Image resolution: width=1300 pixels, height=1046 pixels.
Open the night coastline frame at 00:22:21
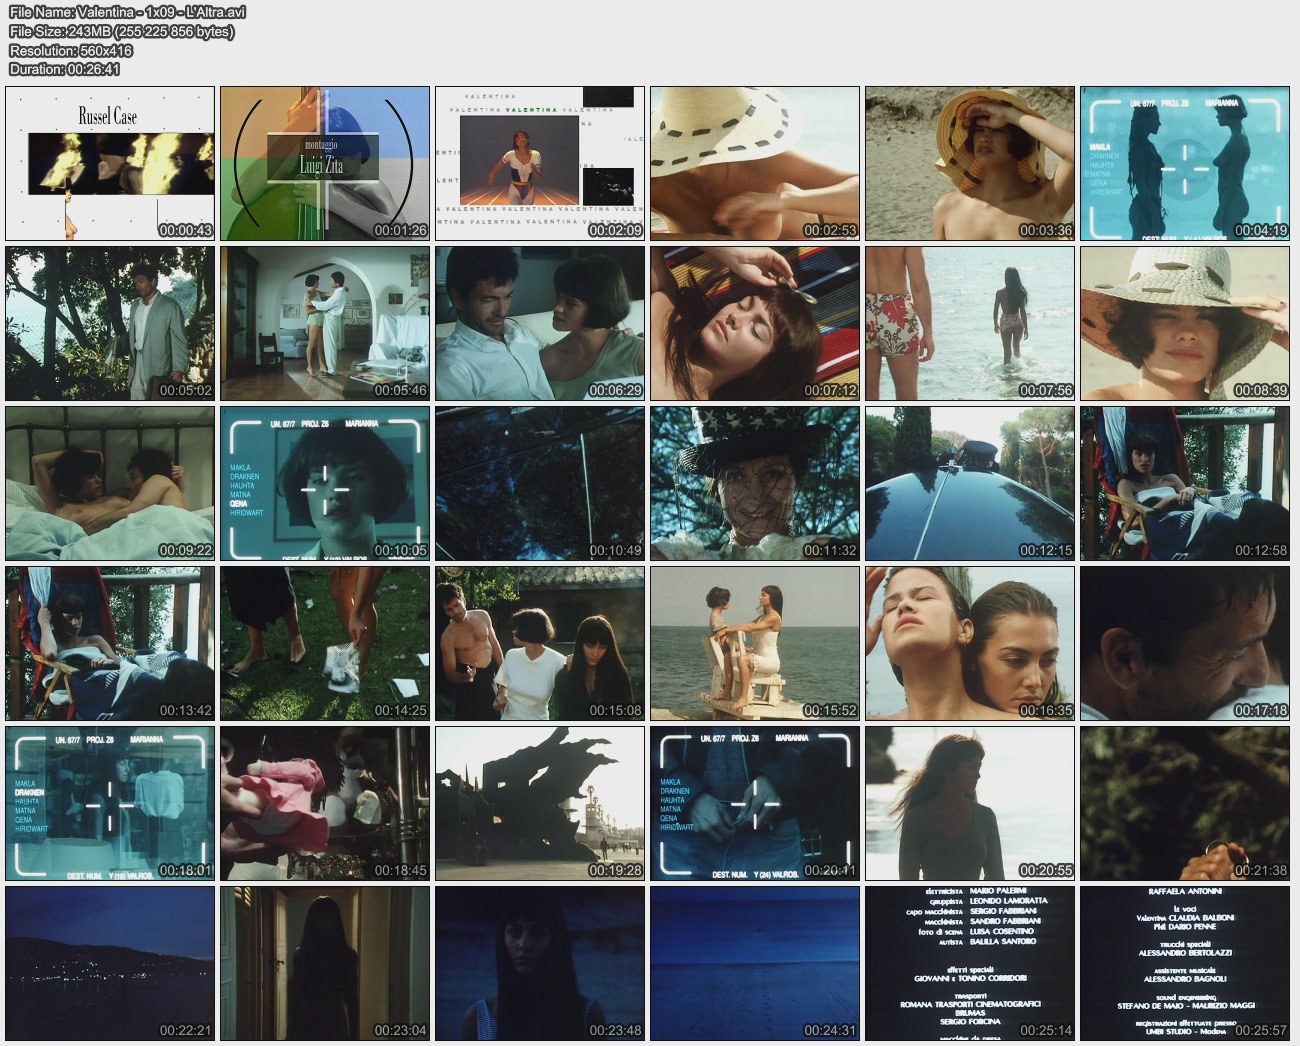point(110,963)
